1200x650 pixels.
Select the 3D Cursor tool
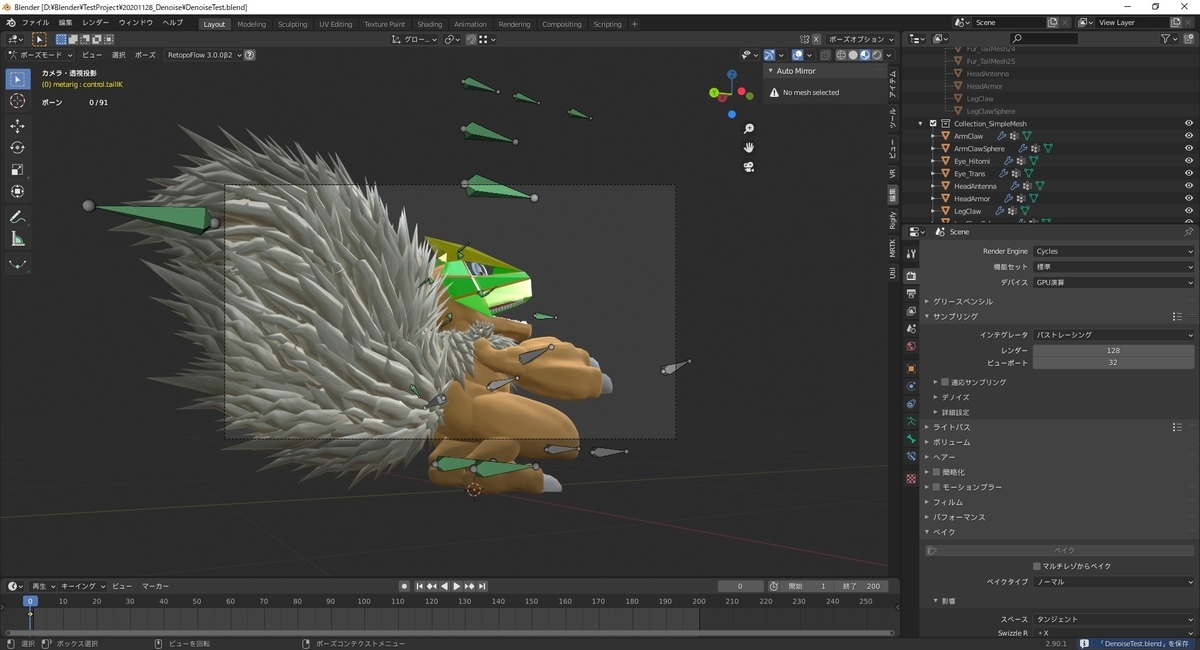pyautogui.click(x=18, y=101)
